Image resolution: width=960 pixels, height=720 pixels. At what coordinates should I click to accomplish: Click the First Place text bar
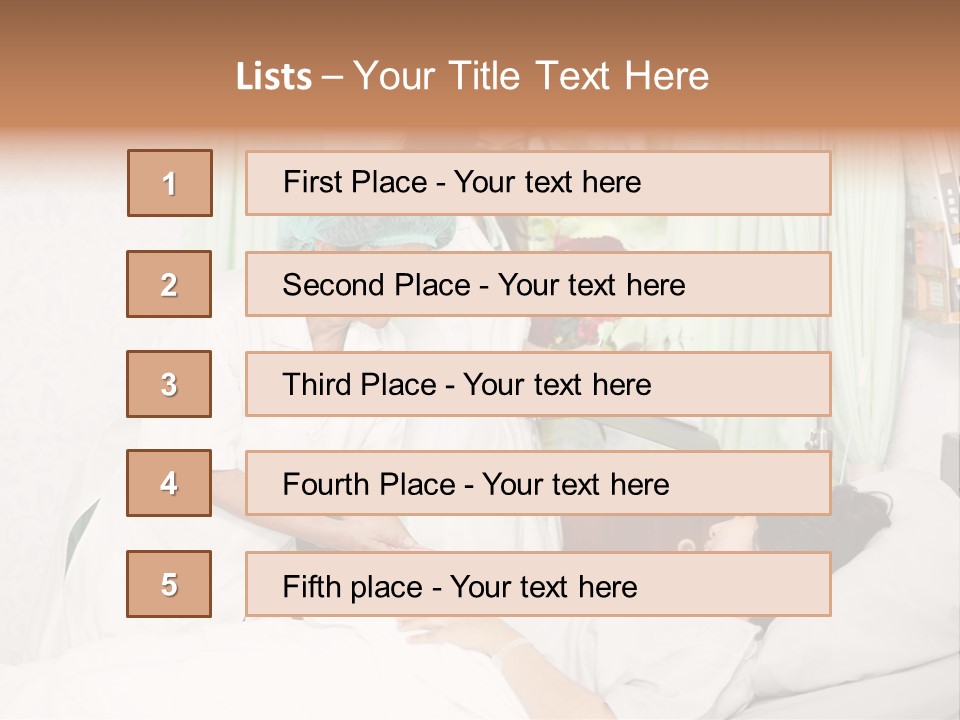point(538,183)
